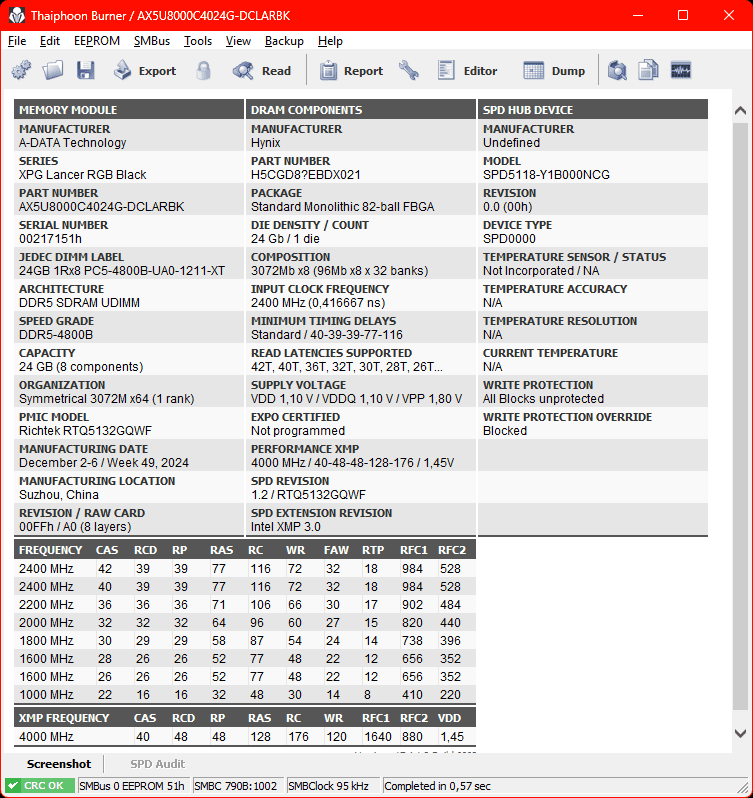The image size is (753, 798).
Task: Click 'Standard Monolithic 82-ball FBGA' package value
Action: point(342,207)
